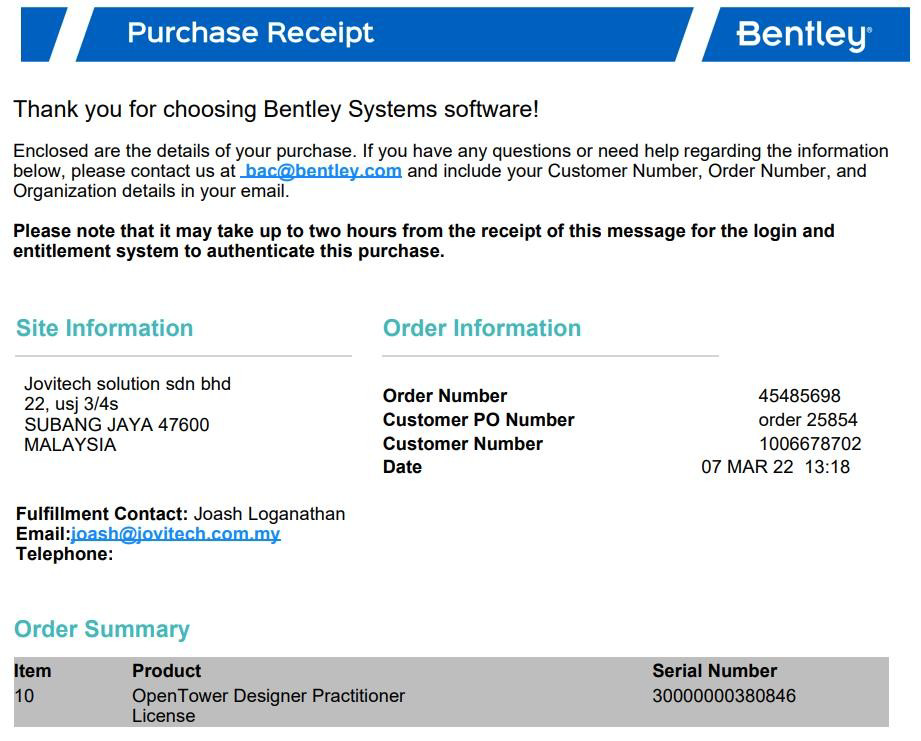The image size is (921, 741).
Task: Click the Order Summary heading
Action: 102,629
